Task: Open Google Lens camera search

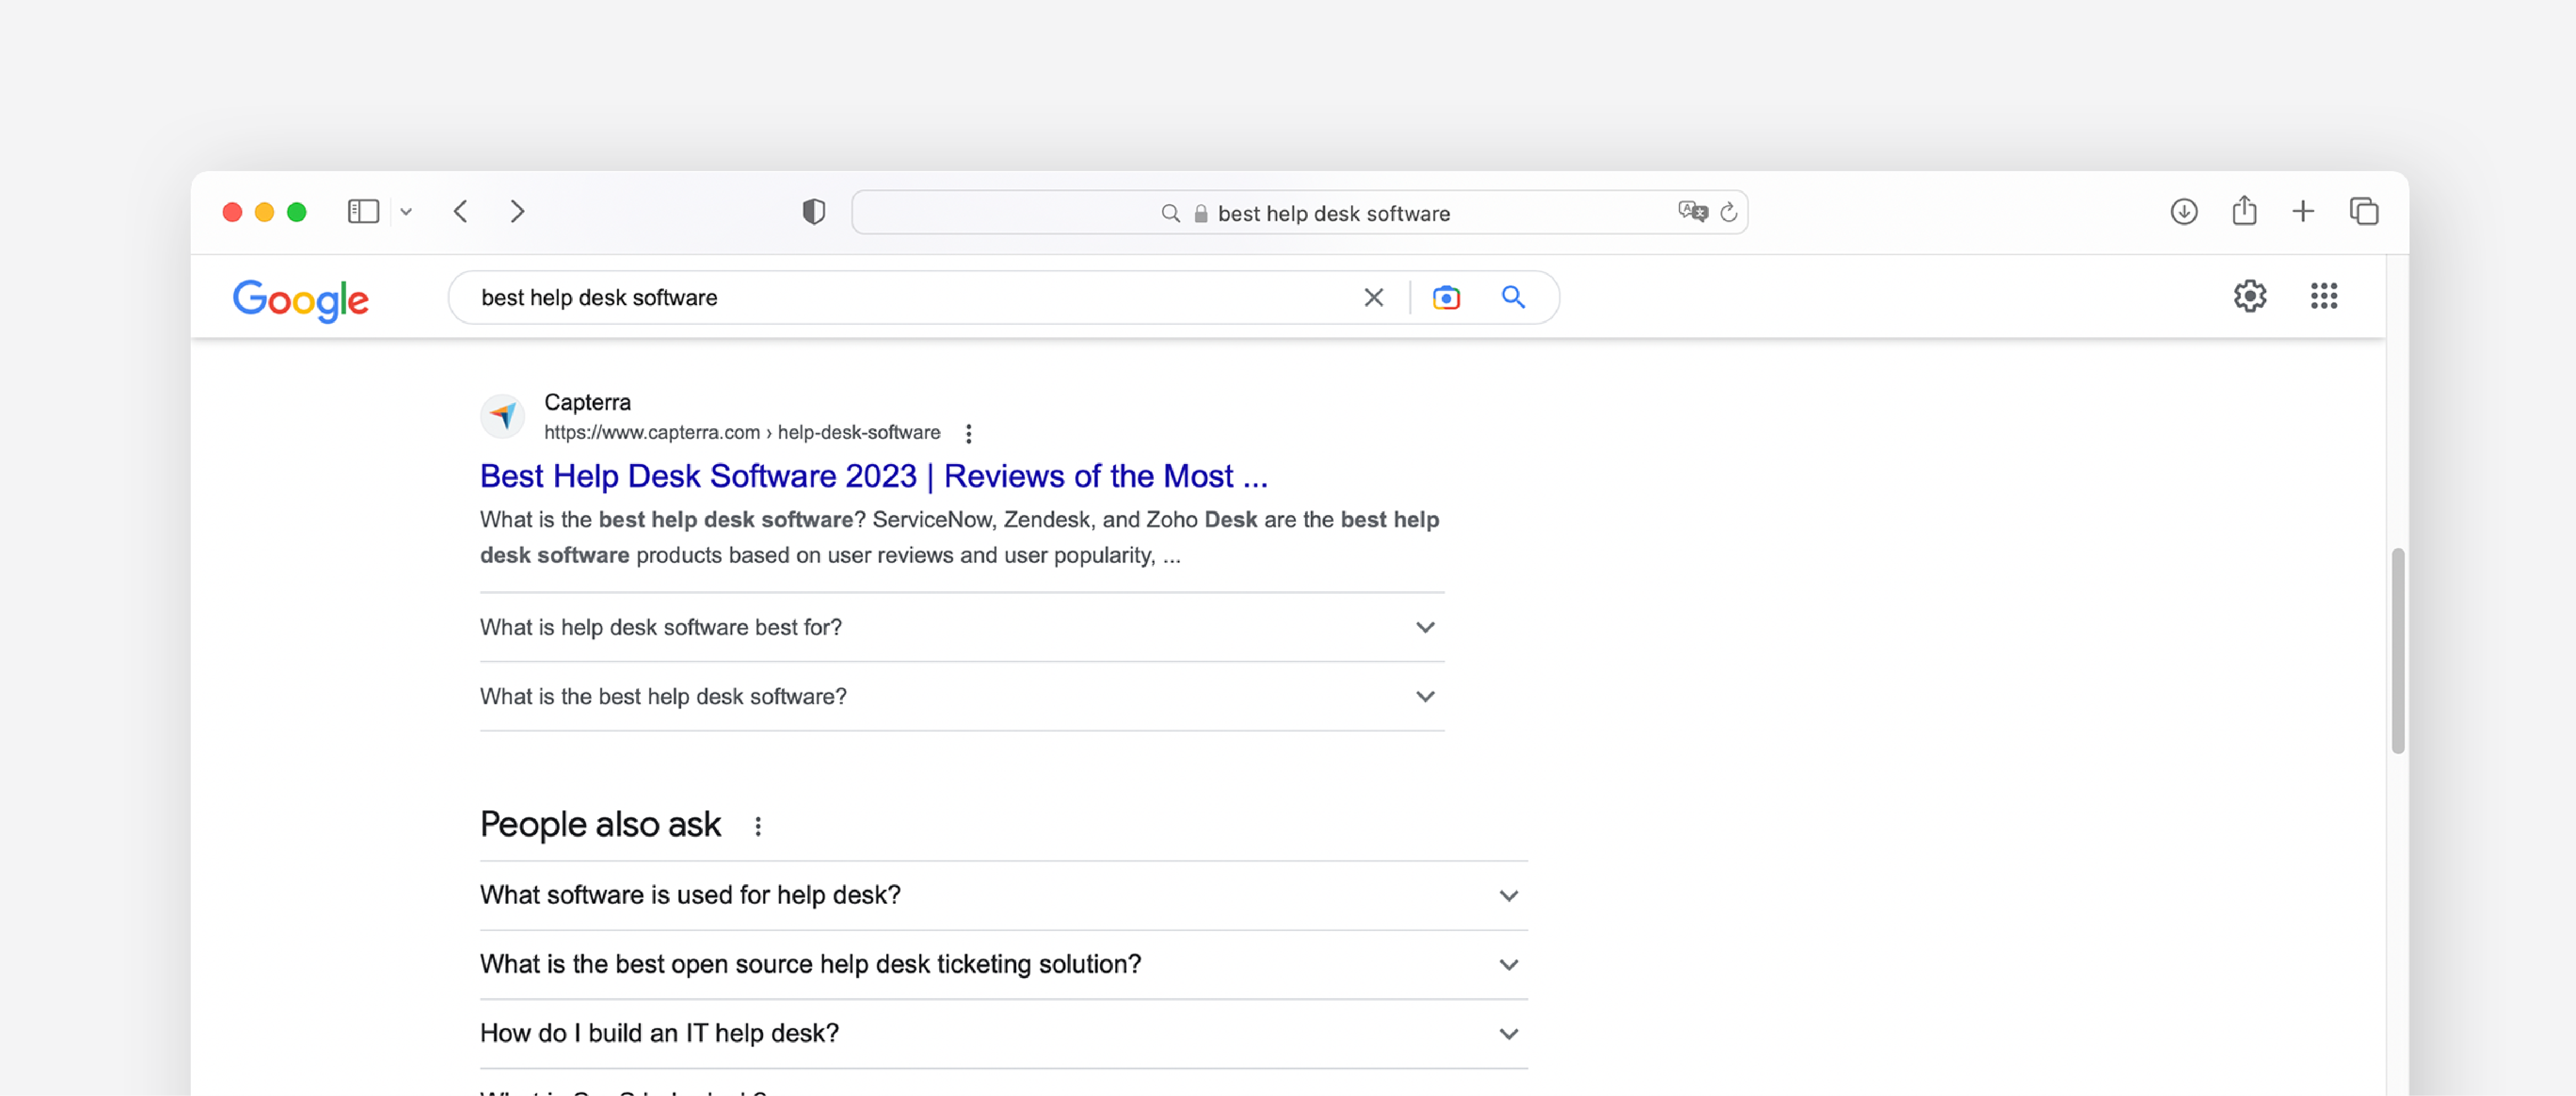Action: tap(1445, 297)
